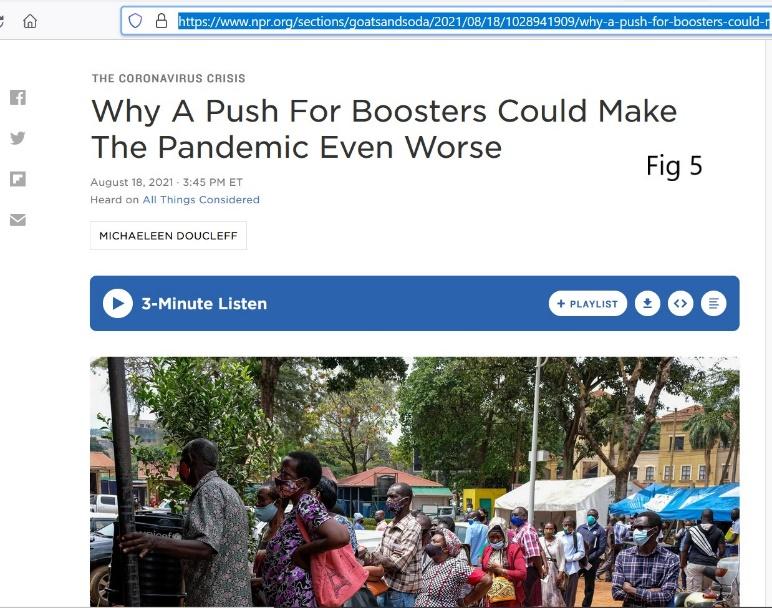Reload the current page
Screen dimensions: 772x608
coord(2,21)
